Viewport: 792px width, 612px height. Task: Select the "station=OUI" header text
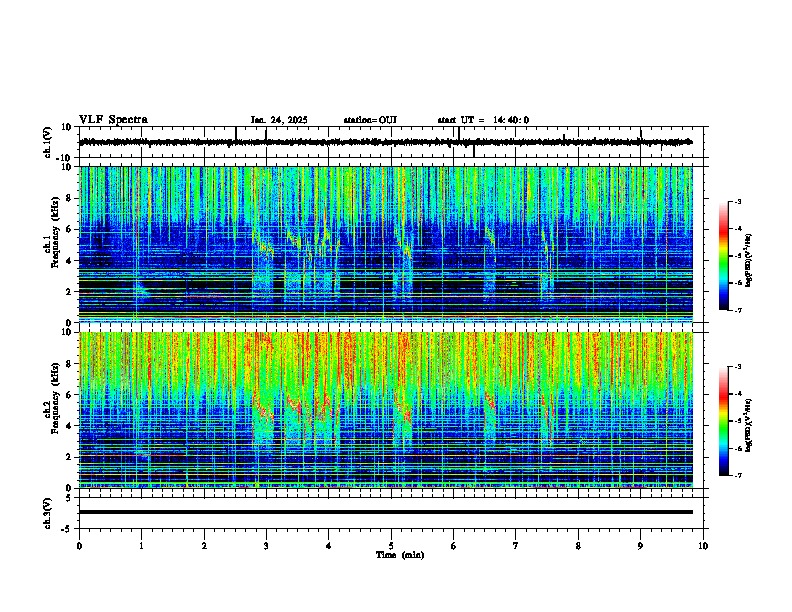point(370,120)
